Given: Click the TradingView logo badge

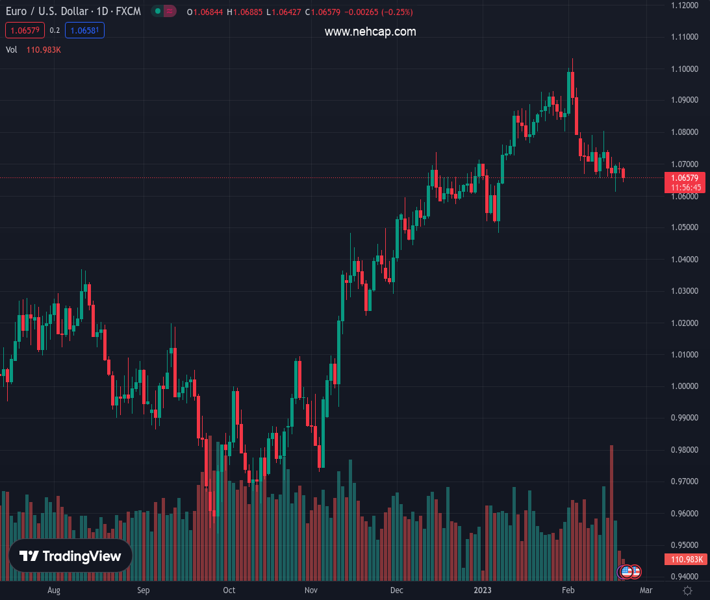Looking at the screenshot, I should coord(70,556).
